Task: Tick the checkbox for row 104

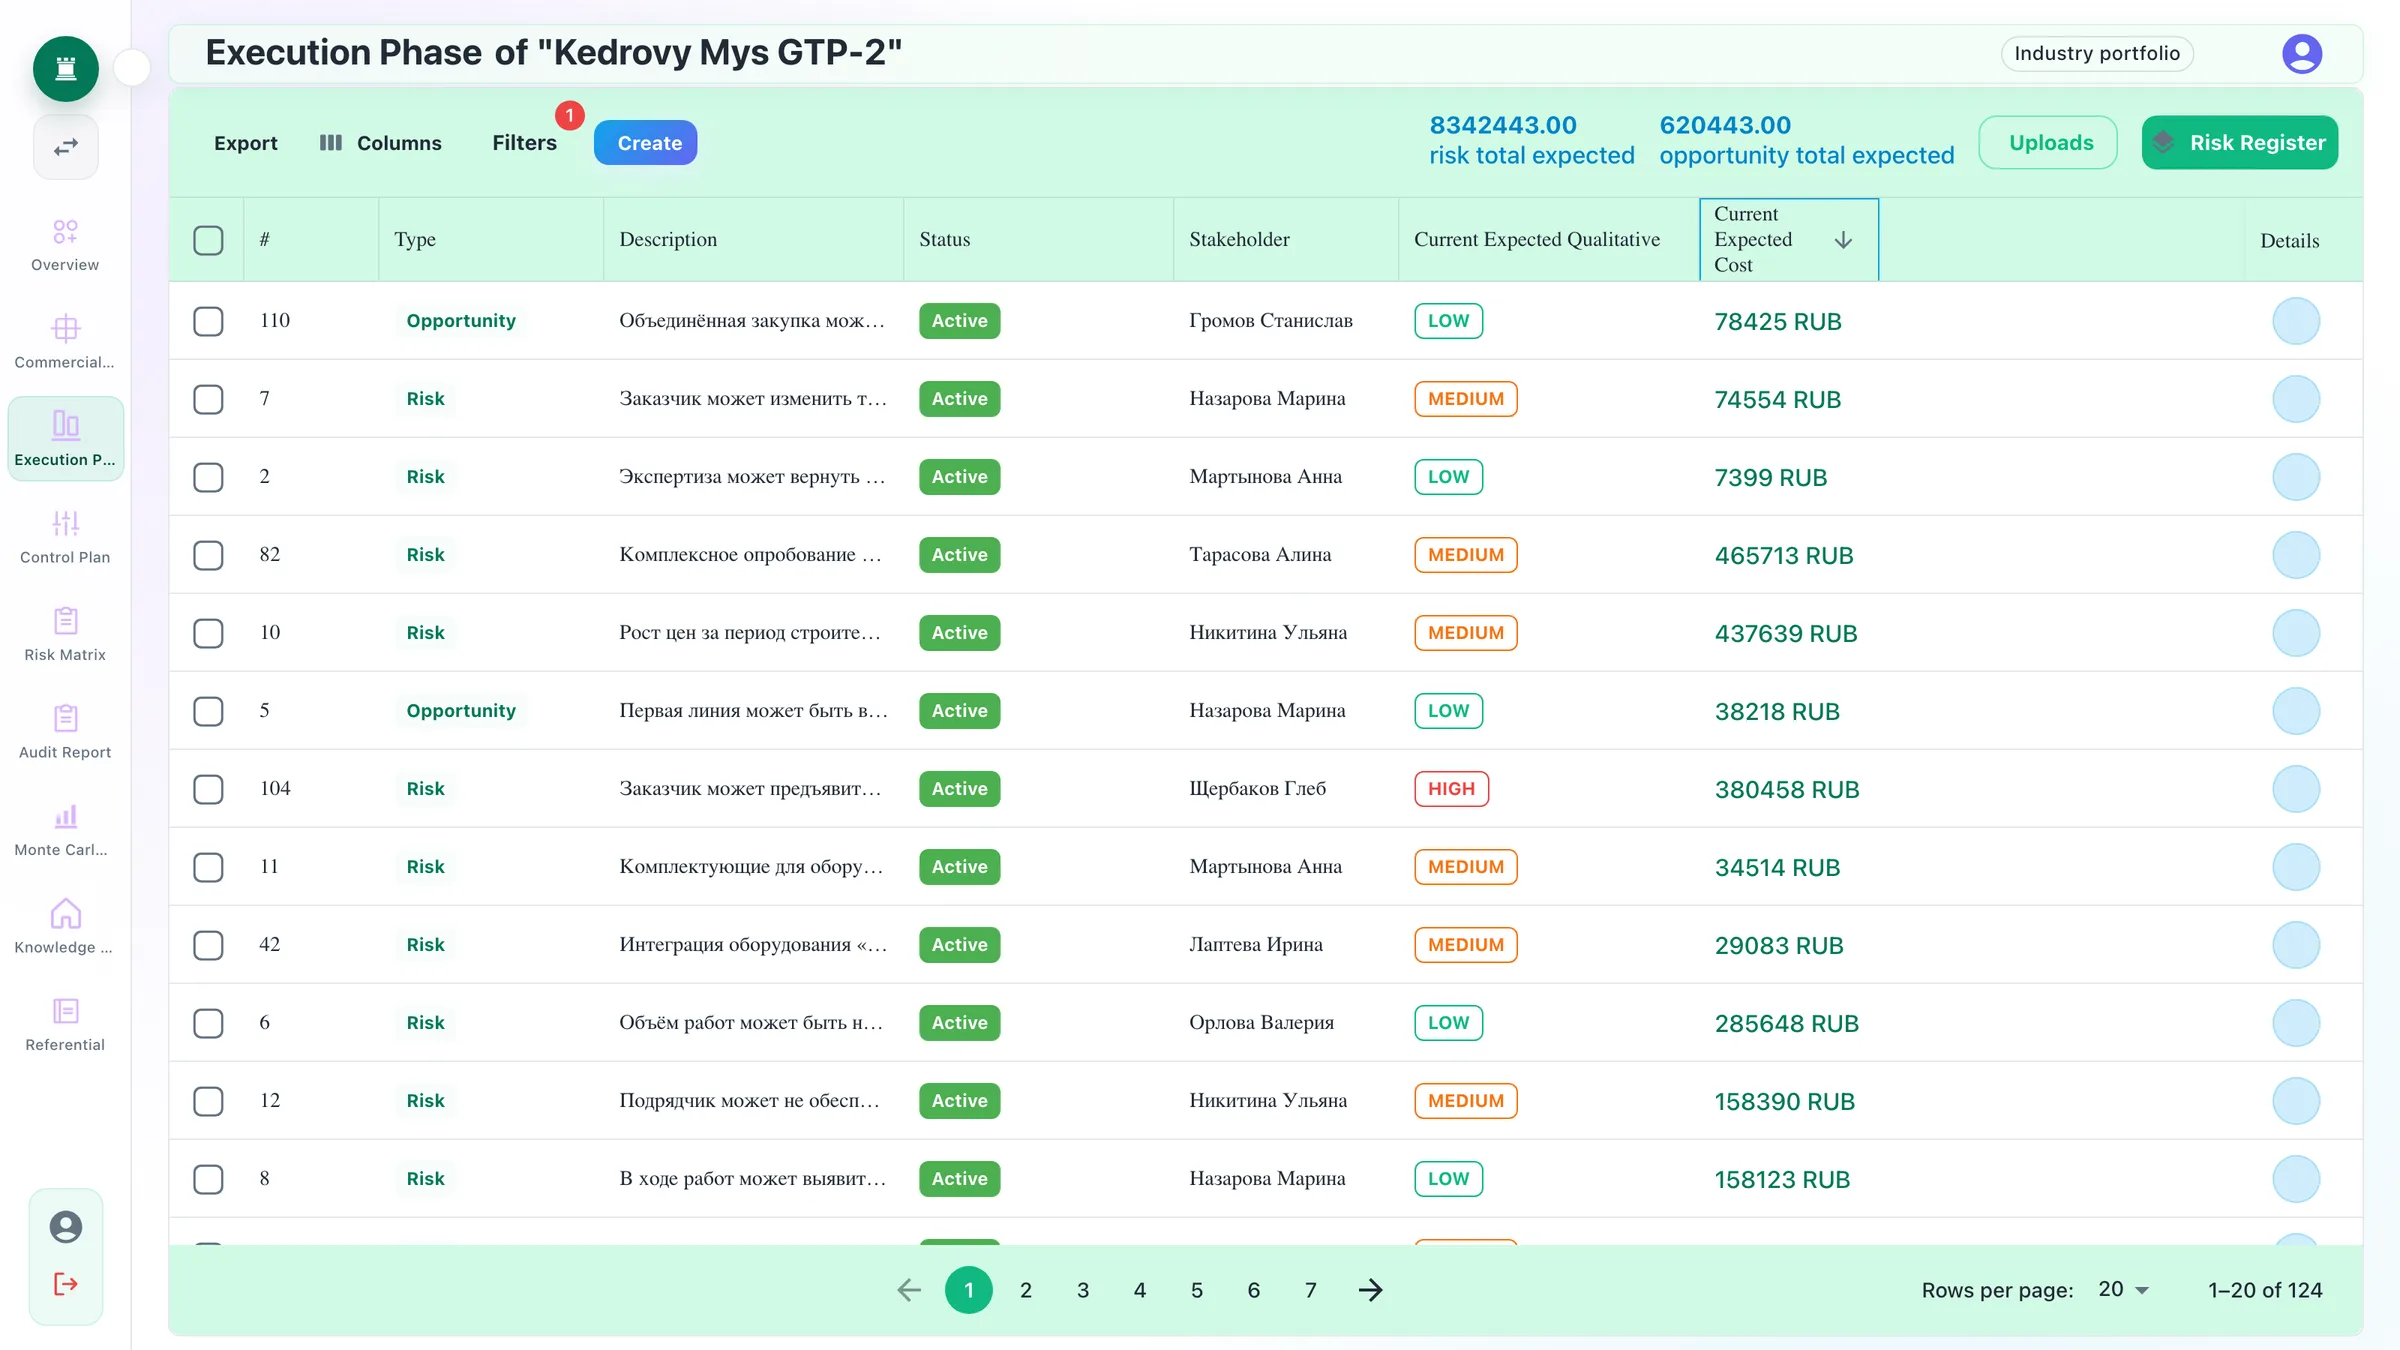Action: (x=208, y=789)
